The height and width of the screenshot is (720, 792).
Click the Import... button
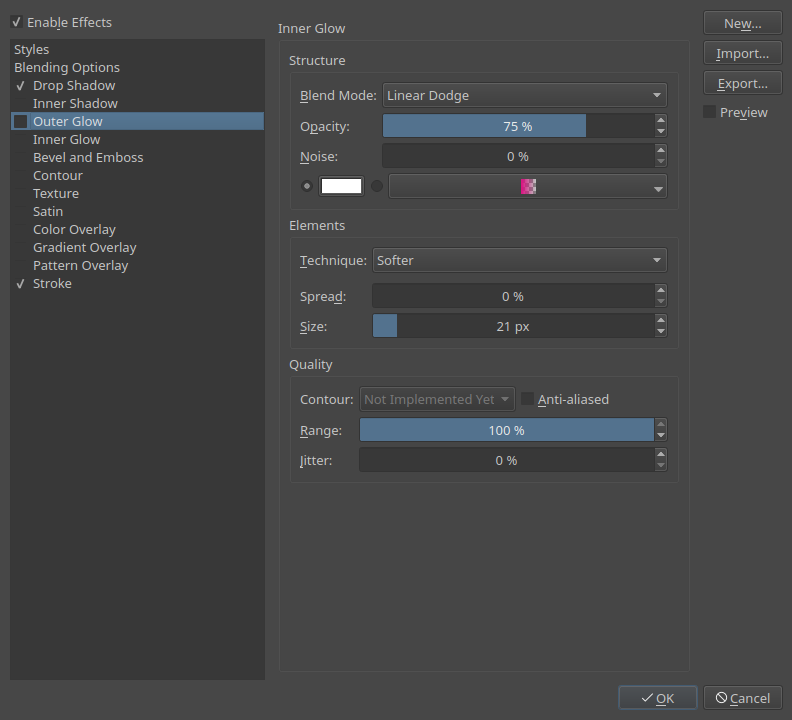coord(742,54)
